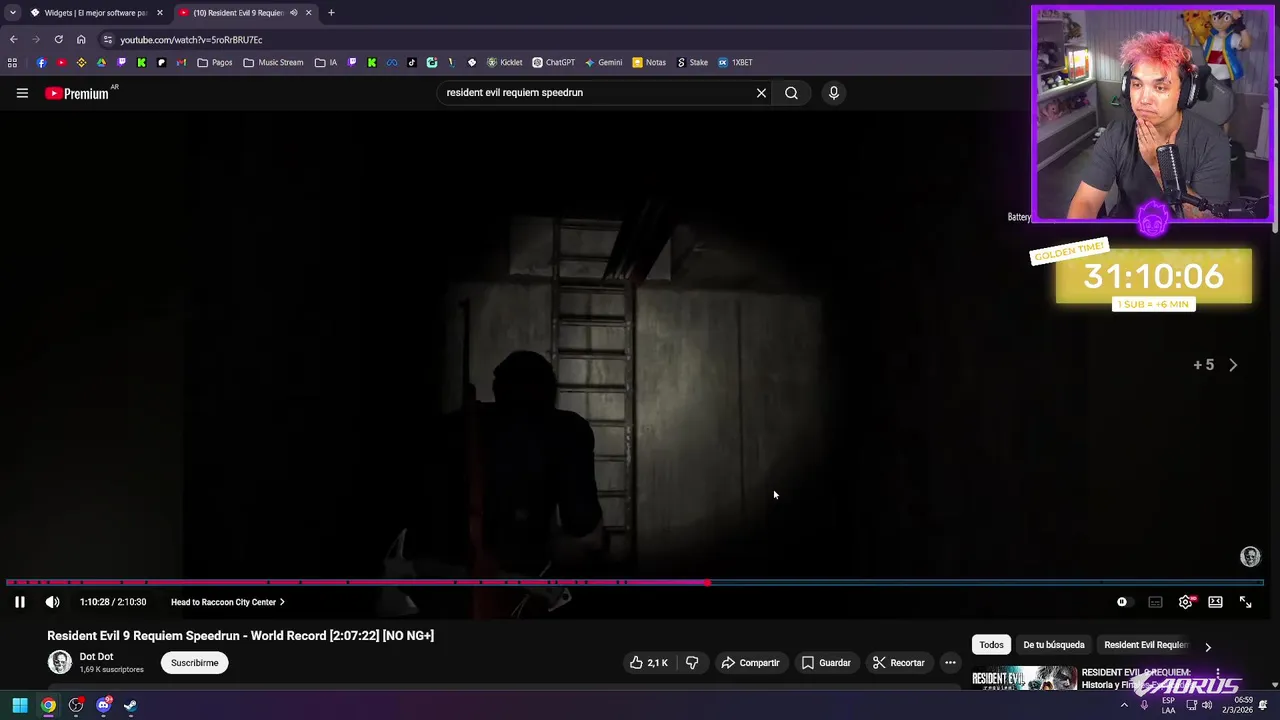
Task: Click the Recortar clip button
Action: tap(898, 663)
